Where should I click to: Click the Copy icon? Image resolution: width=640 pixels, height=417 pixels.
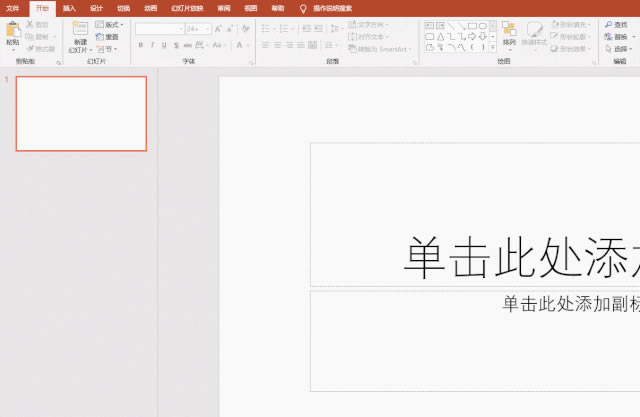[29, 37]
